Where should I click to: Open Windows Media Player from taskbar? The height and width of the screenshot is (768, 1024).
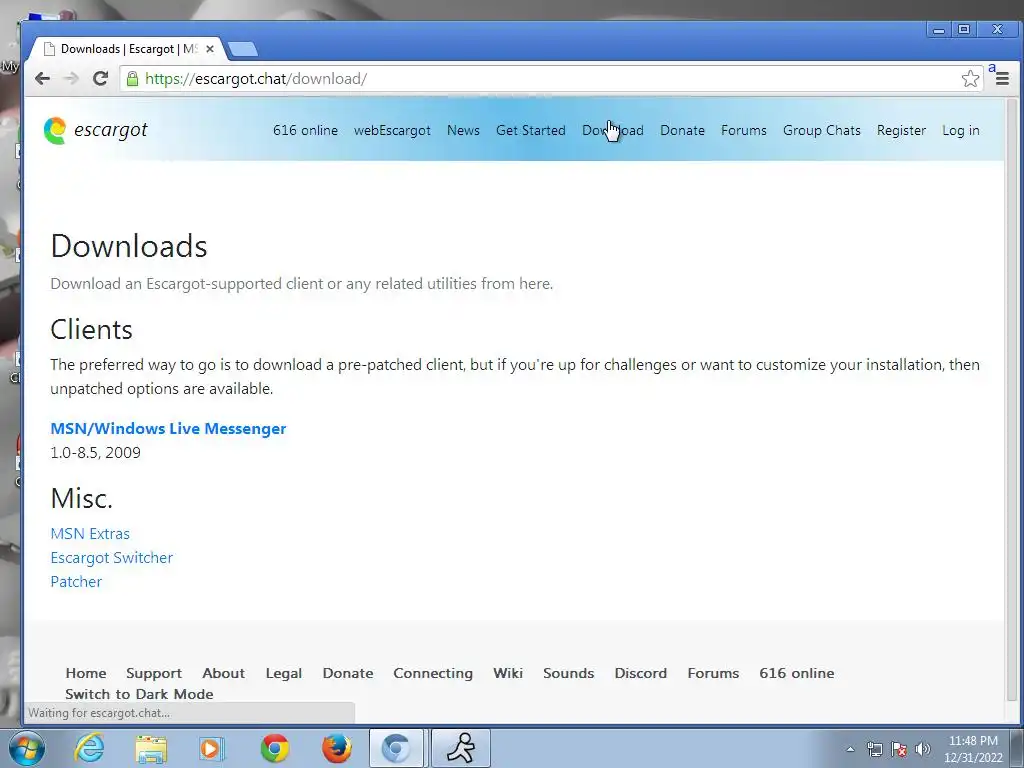pyautogui.click(x=212, y=748)
